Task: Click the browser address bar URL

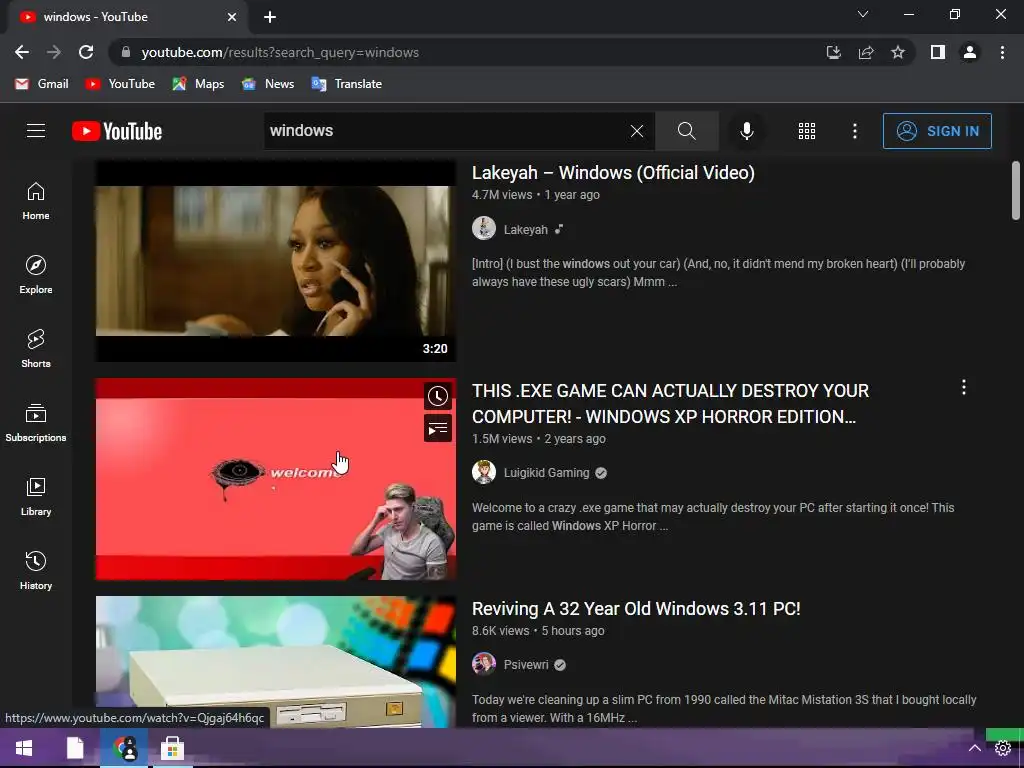Action: (x=280, y=52)
